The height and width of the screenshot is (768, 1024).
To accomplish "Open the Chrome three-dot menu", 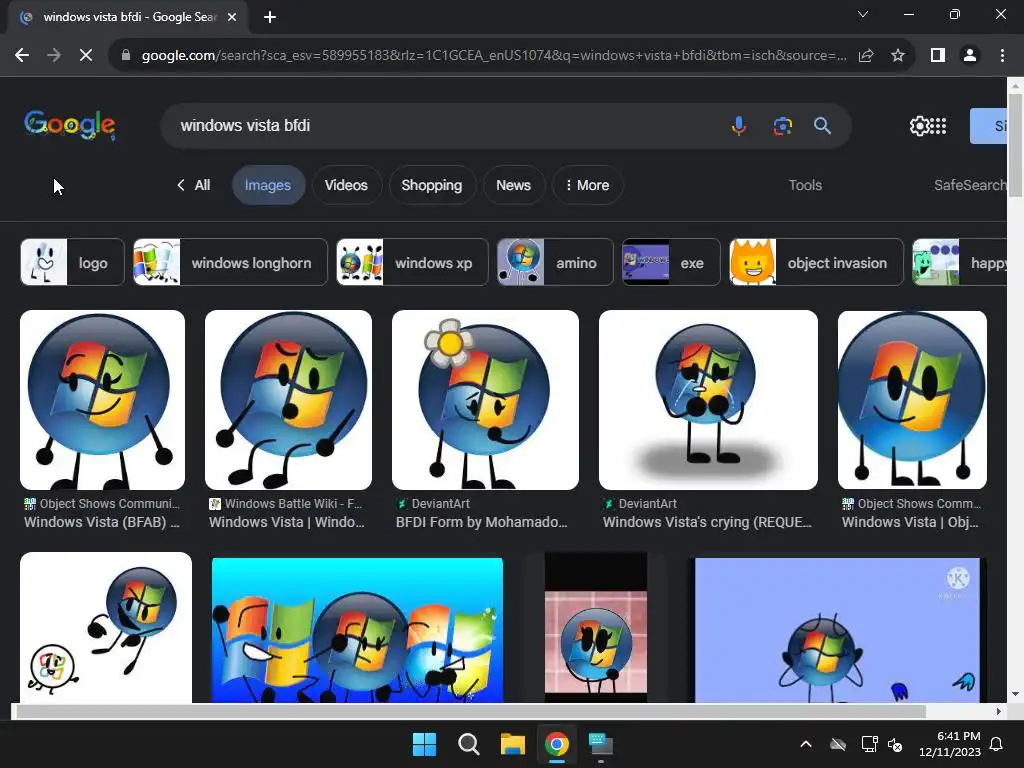I will [x=1002, y=56].
